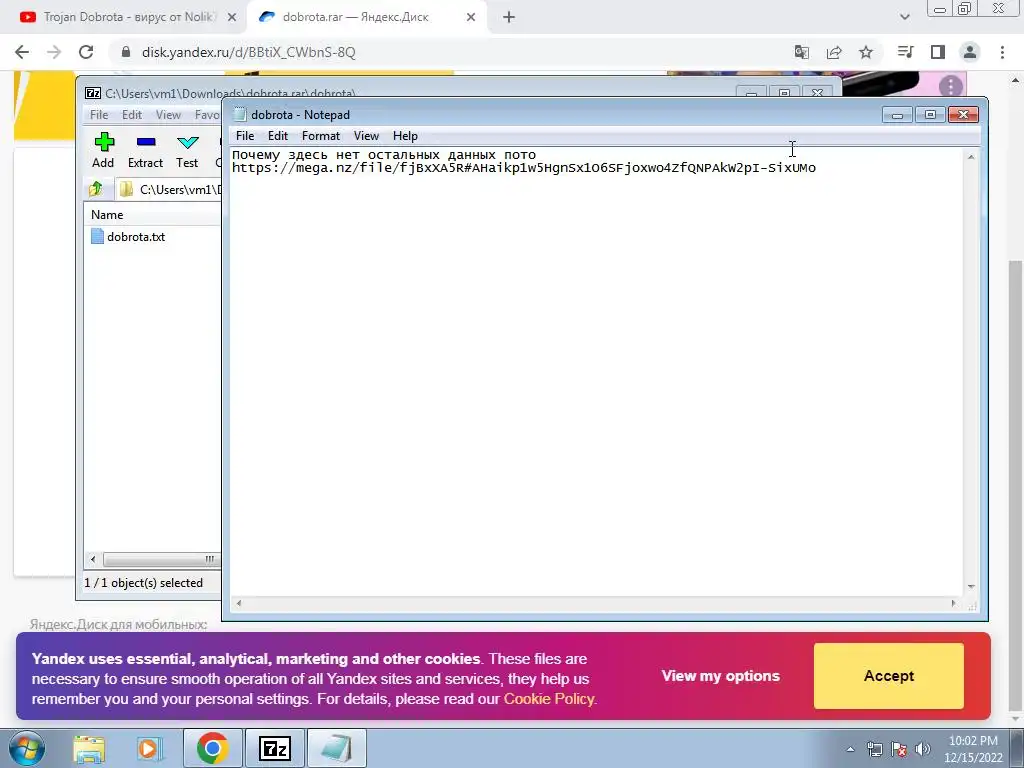Click the network tray icon
Image resolution: width=1024 pixels, height=768 pixels.
pyautogui.click(x=874, y=749)
